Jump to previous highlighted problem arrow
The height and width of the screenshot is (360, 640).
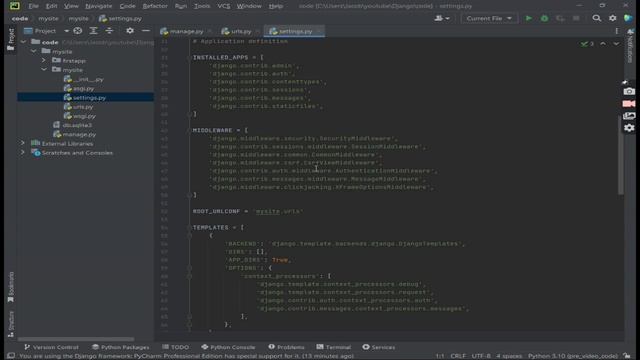[x=603, y=44]
